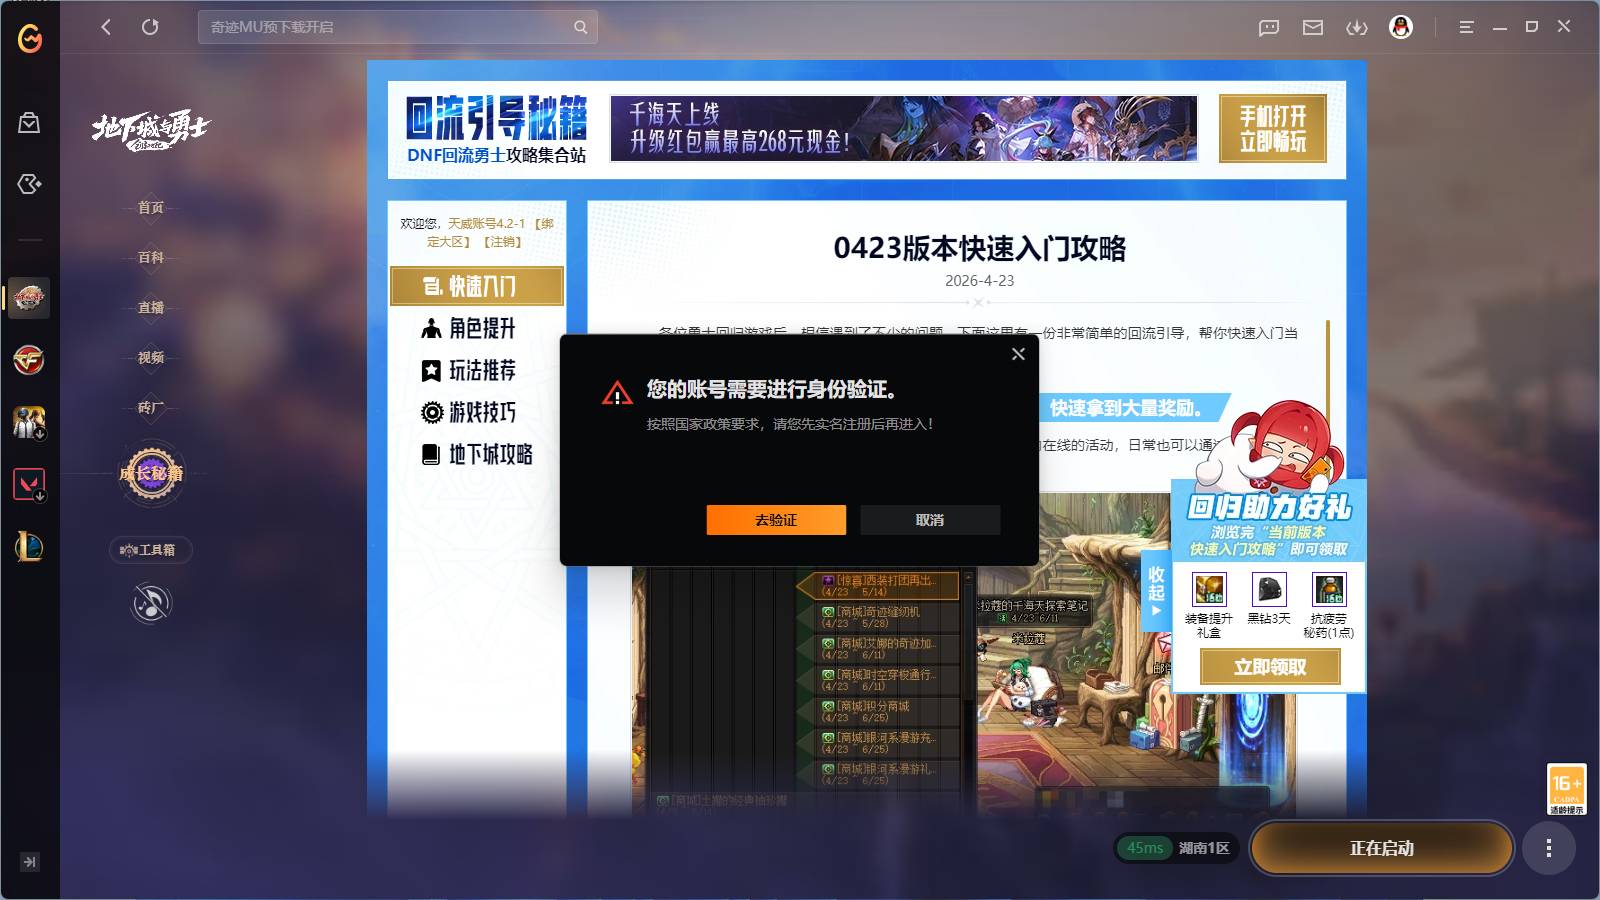This screenshot has width=1600, height=900.
Task: Click the 天威账号4.2-1 account link
Action: [x=486, y=224]
